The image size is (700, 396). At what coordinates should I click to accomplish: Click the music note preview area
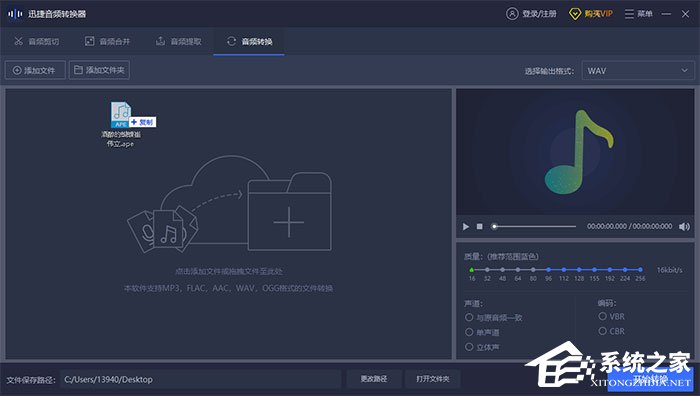click(x=575, y=152)
